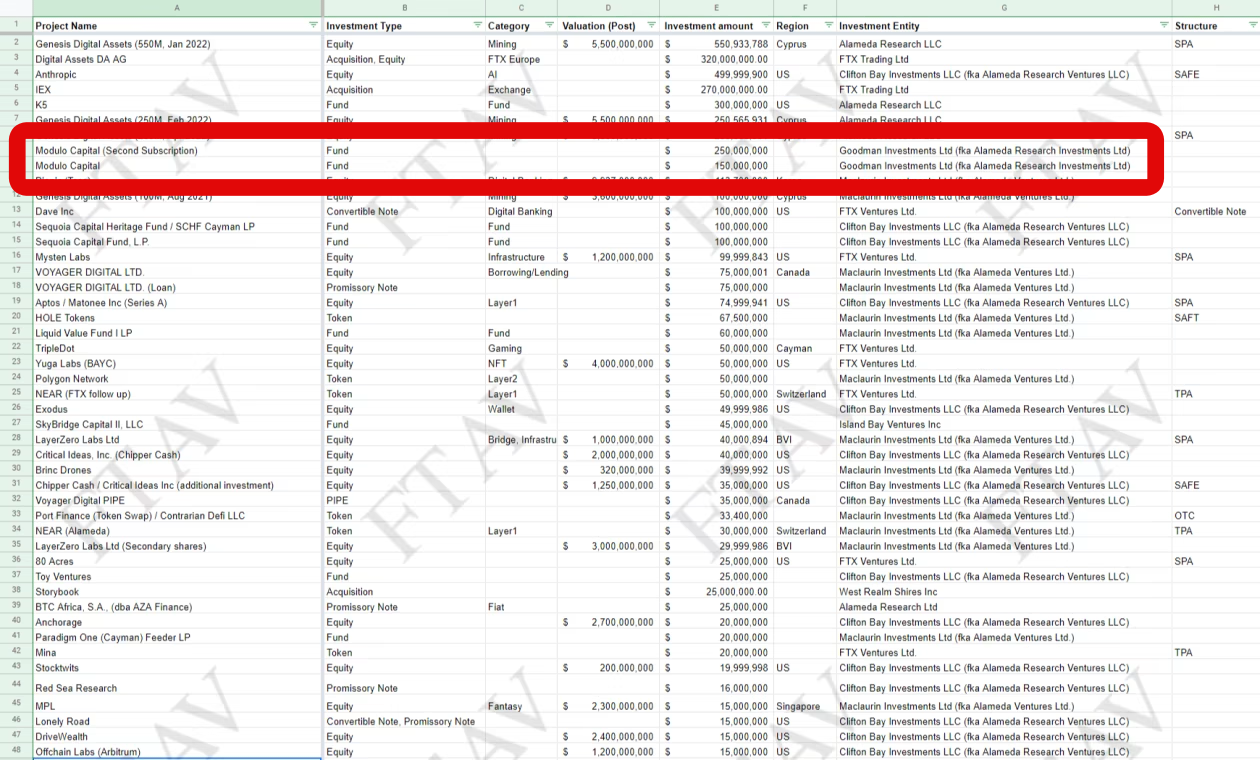Select the 'Wallet' category cell
This screenshot has width=1260, height=760.
[521, 409]
